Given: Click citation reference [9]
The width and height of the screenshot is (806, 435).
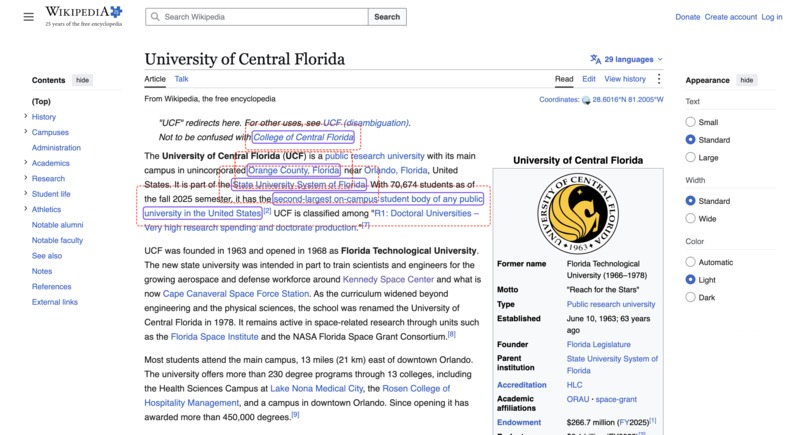Looking at the screenshot, I should pos(295,414).
